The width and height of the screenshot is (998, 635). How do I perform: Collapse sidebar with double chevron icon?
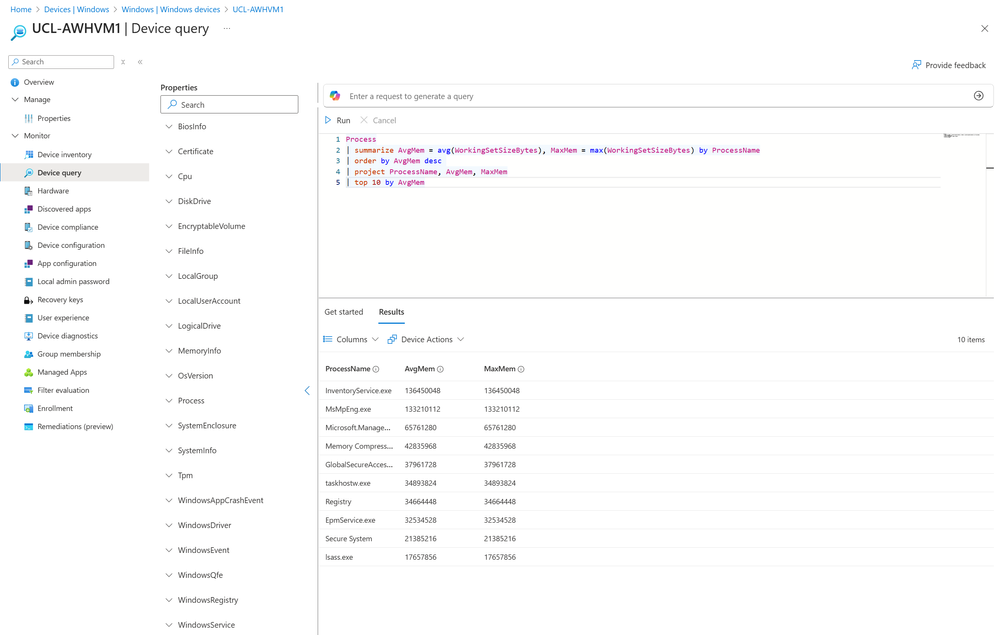140,62
